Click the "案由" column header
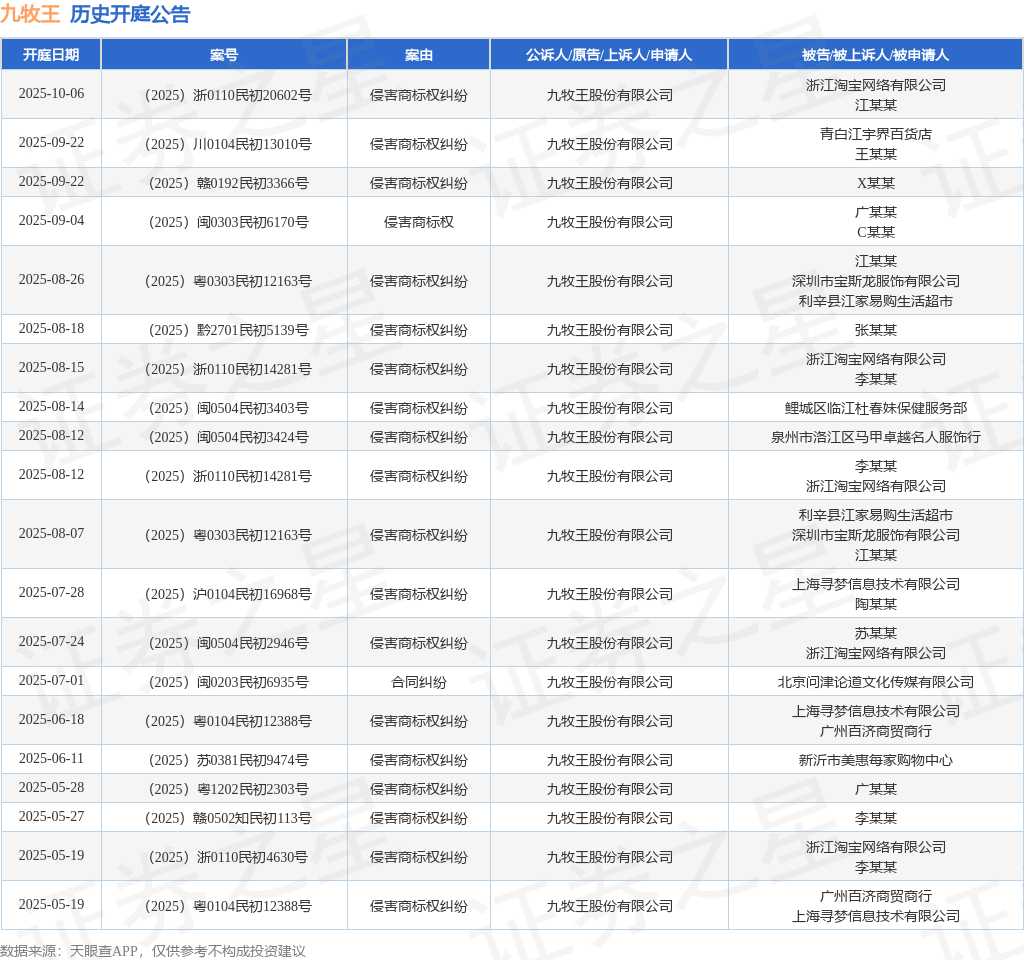 coord(419,55)
